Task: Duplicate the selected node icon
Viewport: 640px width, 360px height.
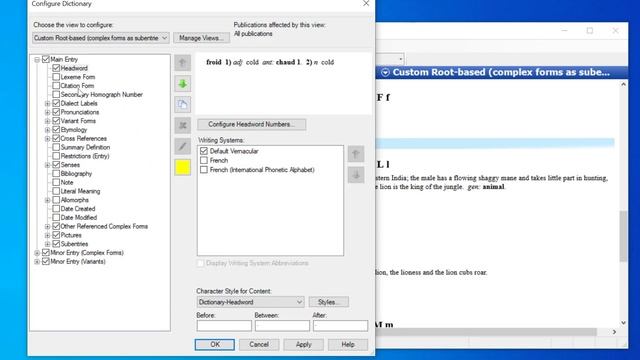Action: [182, 104]
